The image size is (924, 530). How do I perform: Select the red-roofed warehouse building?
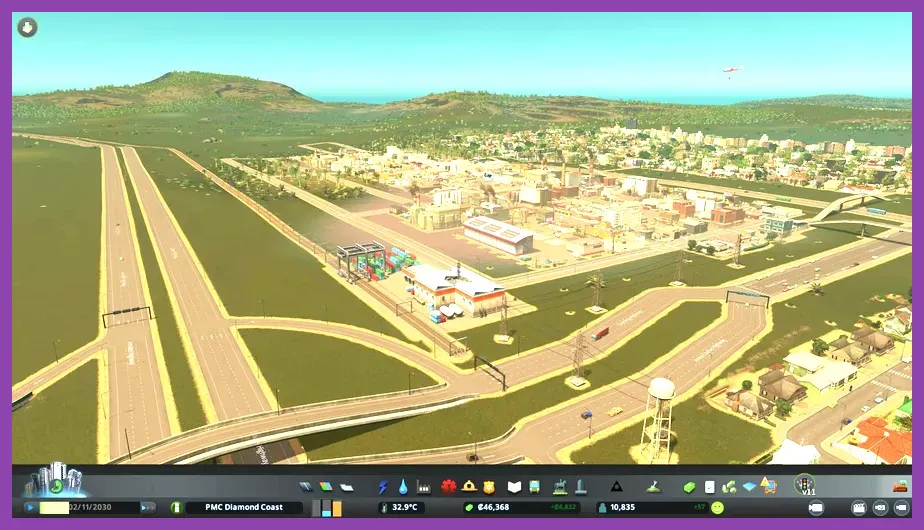coord(499,234)
